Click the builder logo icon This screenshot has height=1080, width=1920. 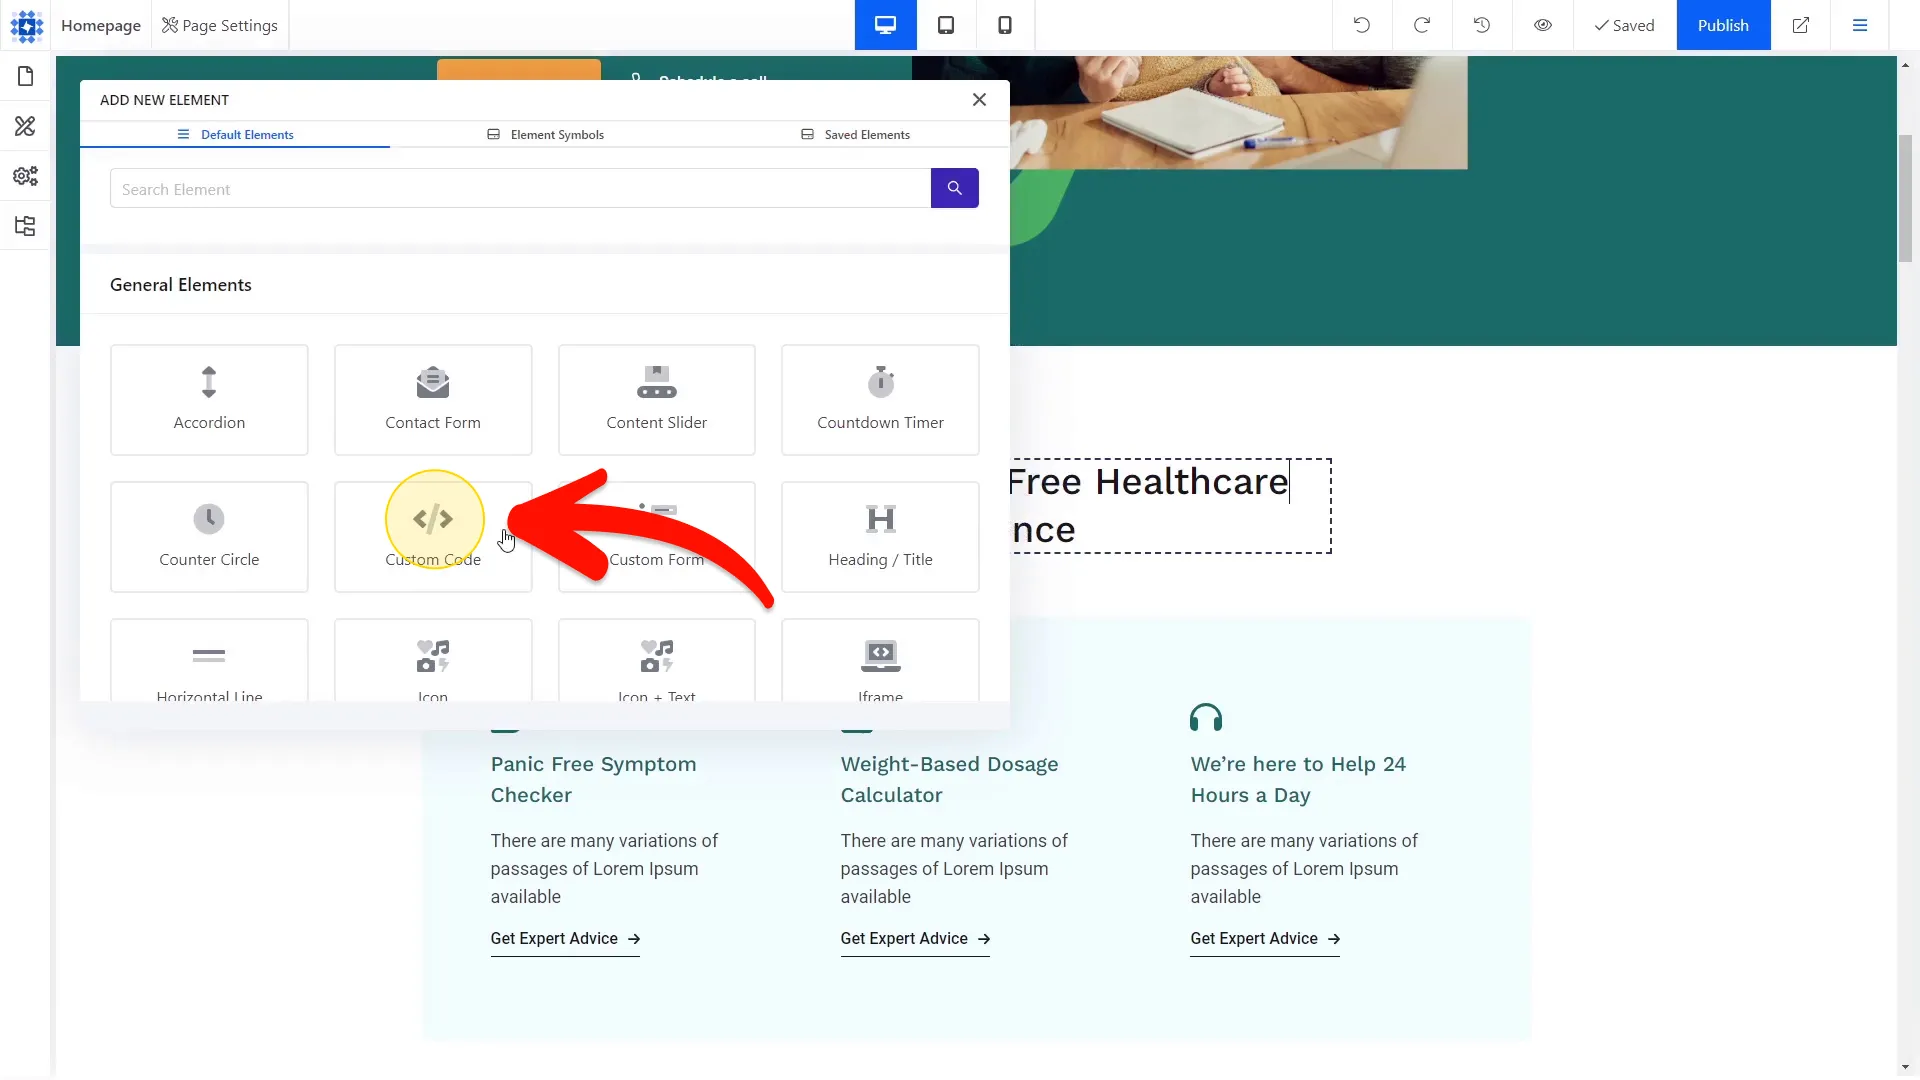(x=26, y=25)
